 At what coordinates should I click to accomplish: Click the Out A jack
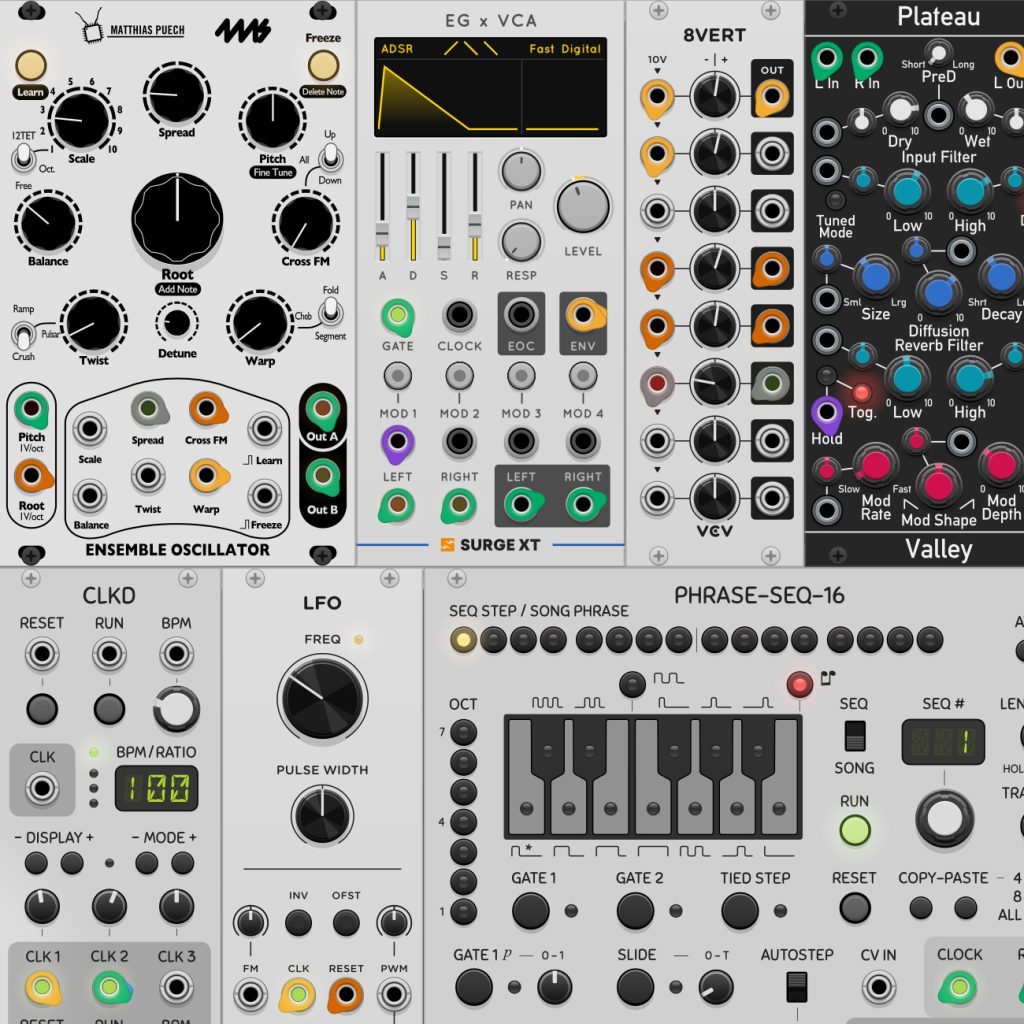coord(321,409)
